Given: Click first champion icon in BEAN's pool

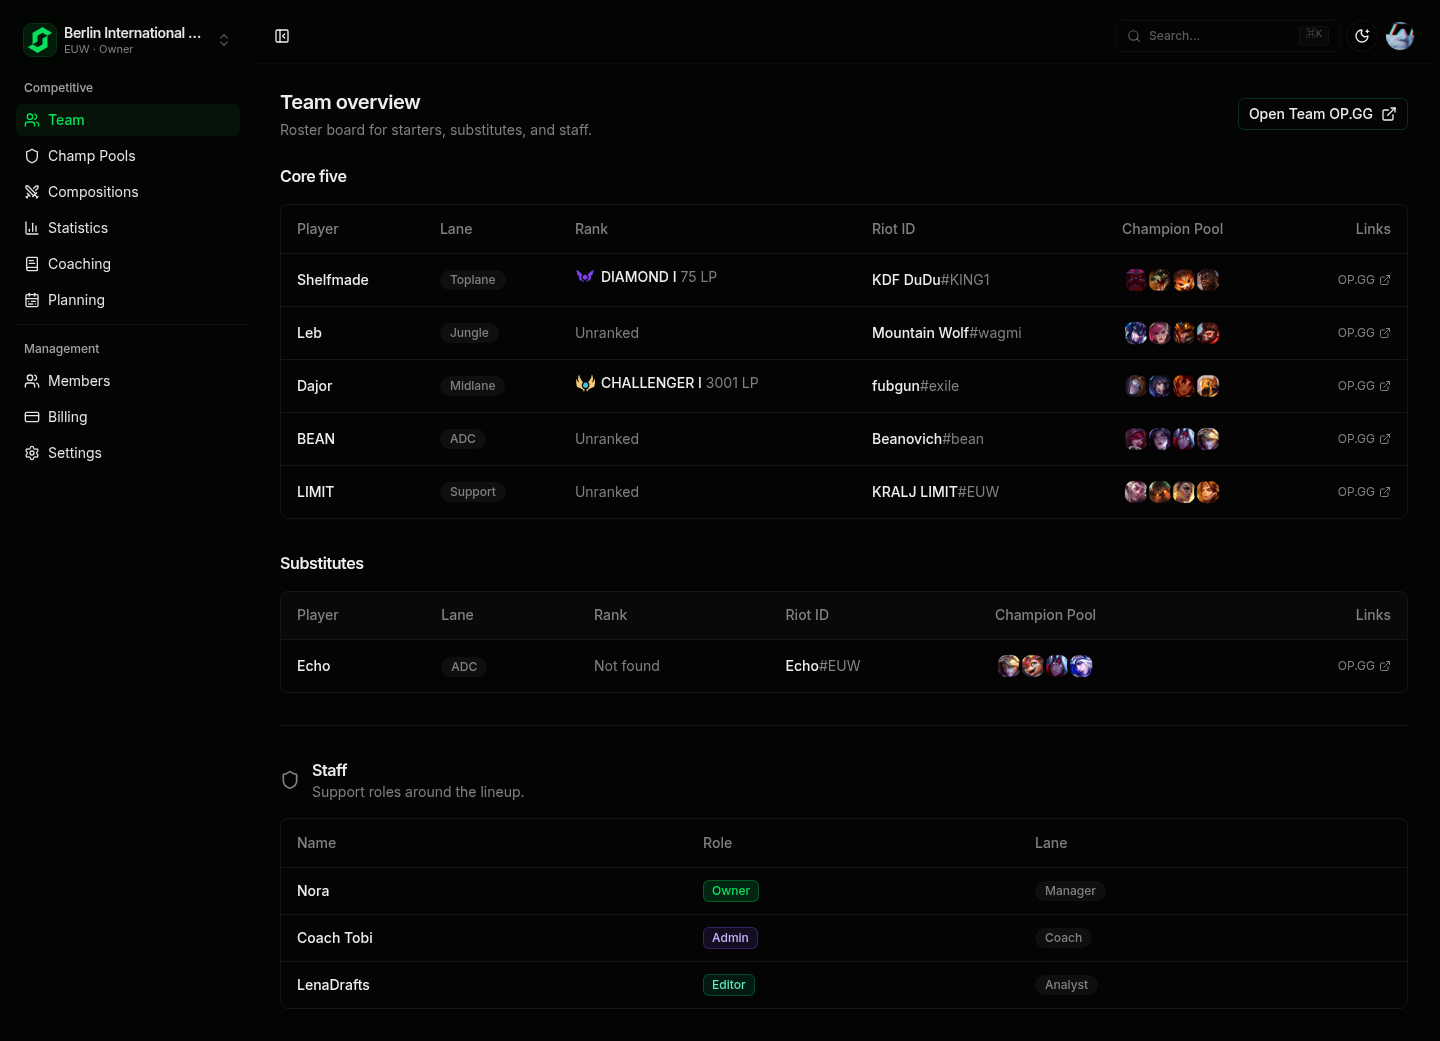Looking at the screenshot, I should click(x=1136, y=439).
